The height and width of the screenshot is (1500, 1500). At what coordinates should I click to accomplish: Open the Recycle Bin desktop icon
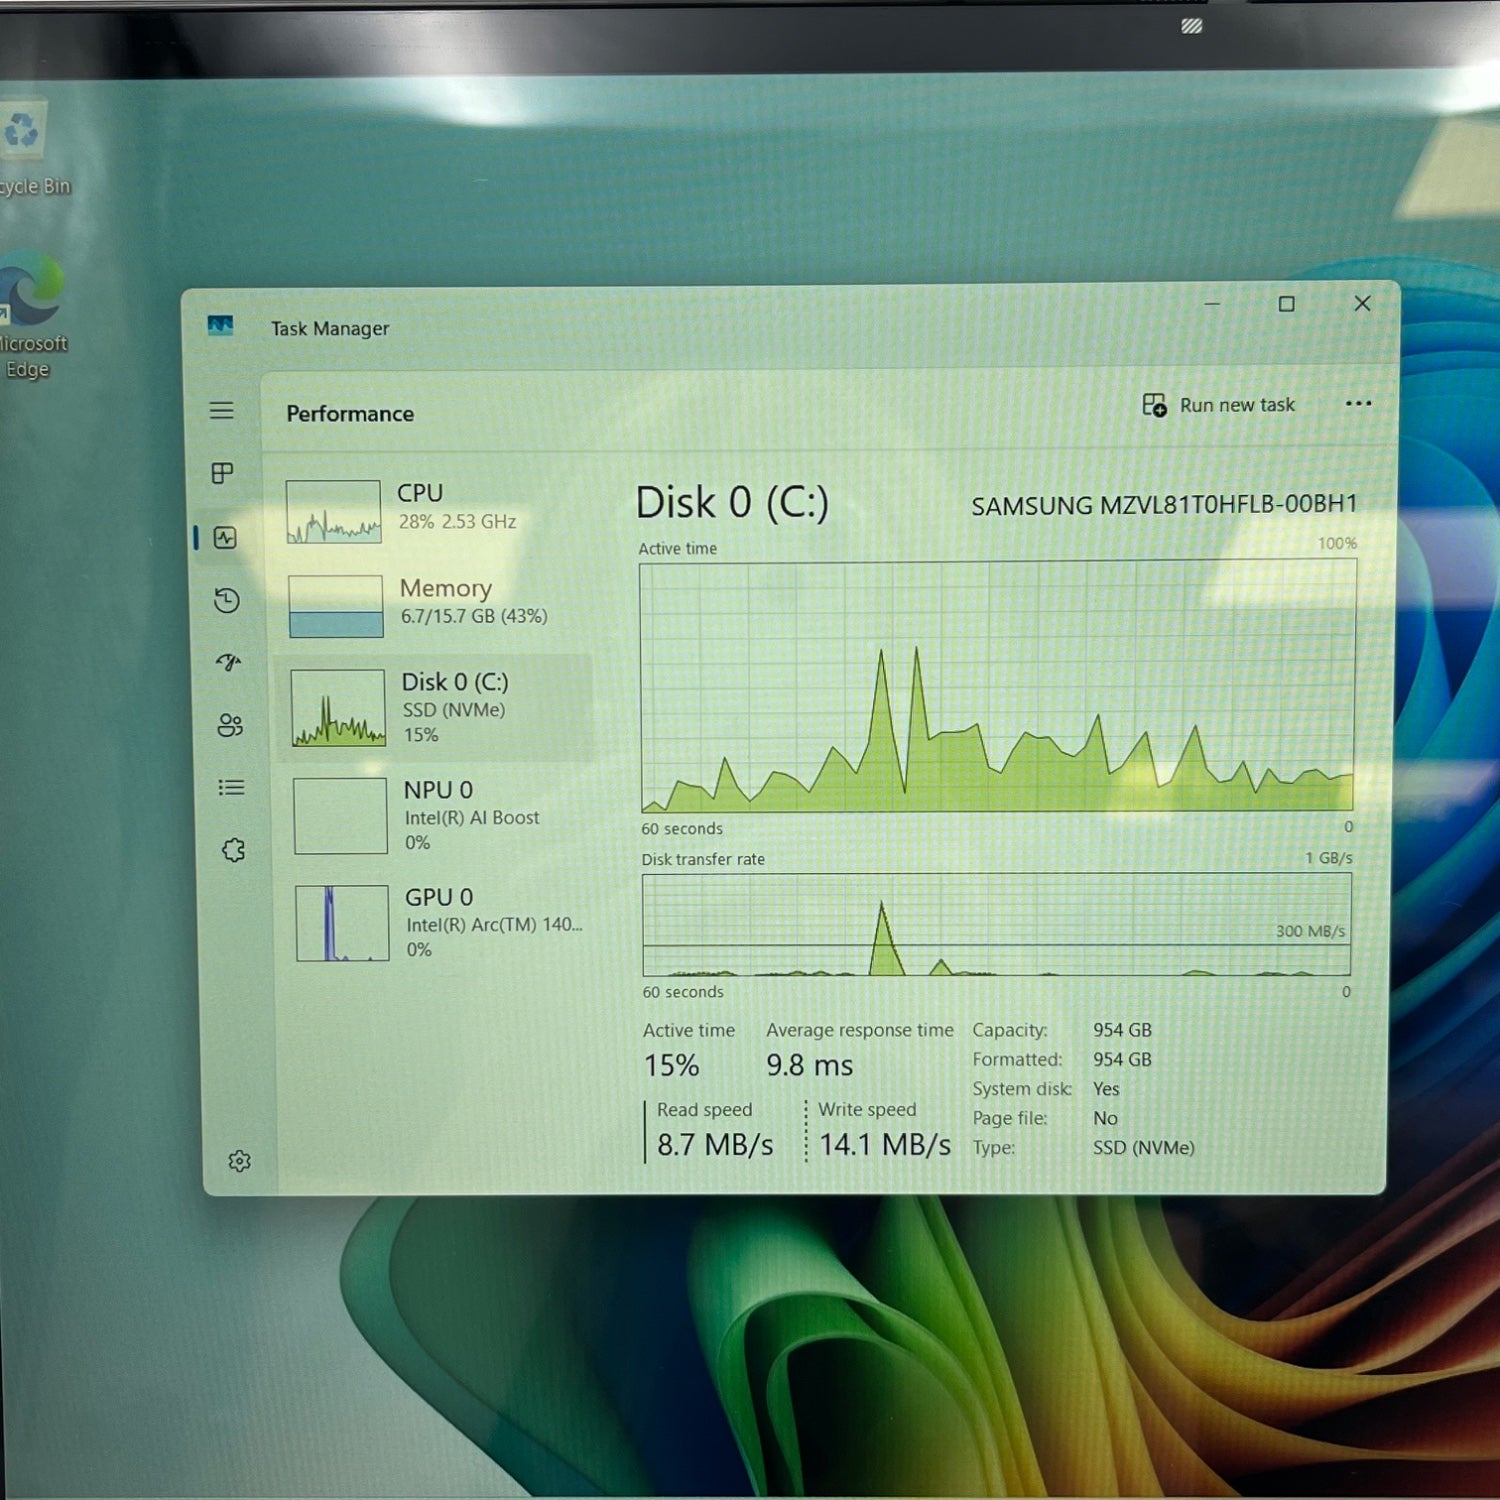click(x=28, y=148)
